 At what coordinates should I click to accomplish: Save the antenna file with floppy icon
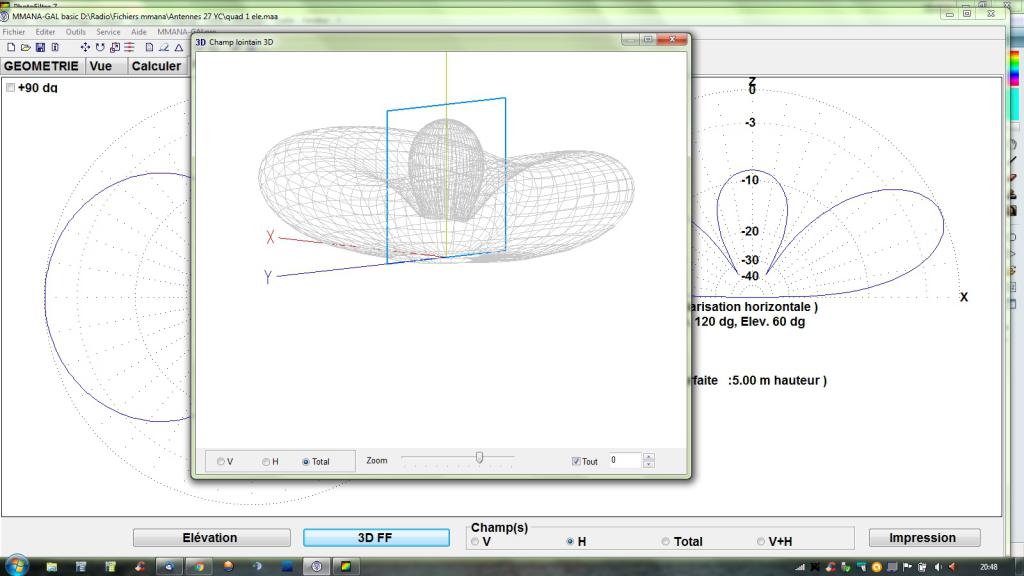[40, 48]
